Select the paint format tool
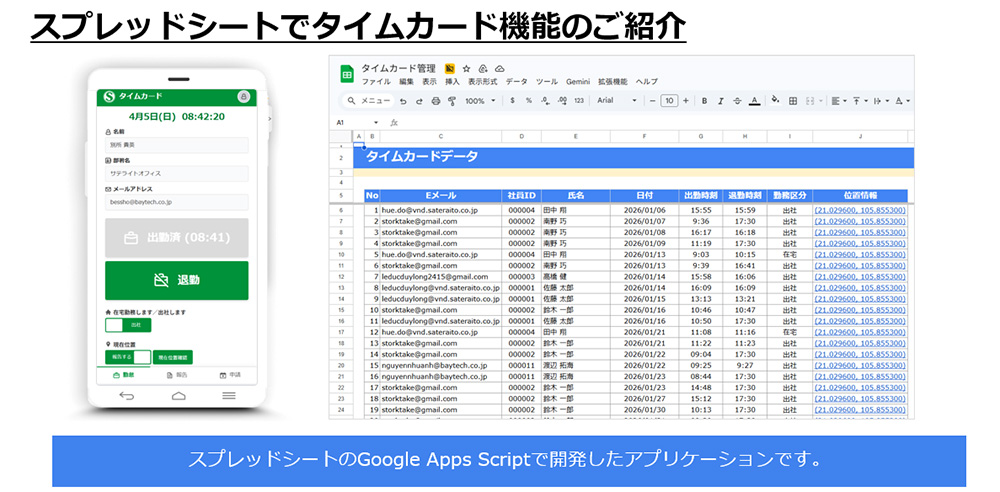 [x=451, y=101]
